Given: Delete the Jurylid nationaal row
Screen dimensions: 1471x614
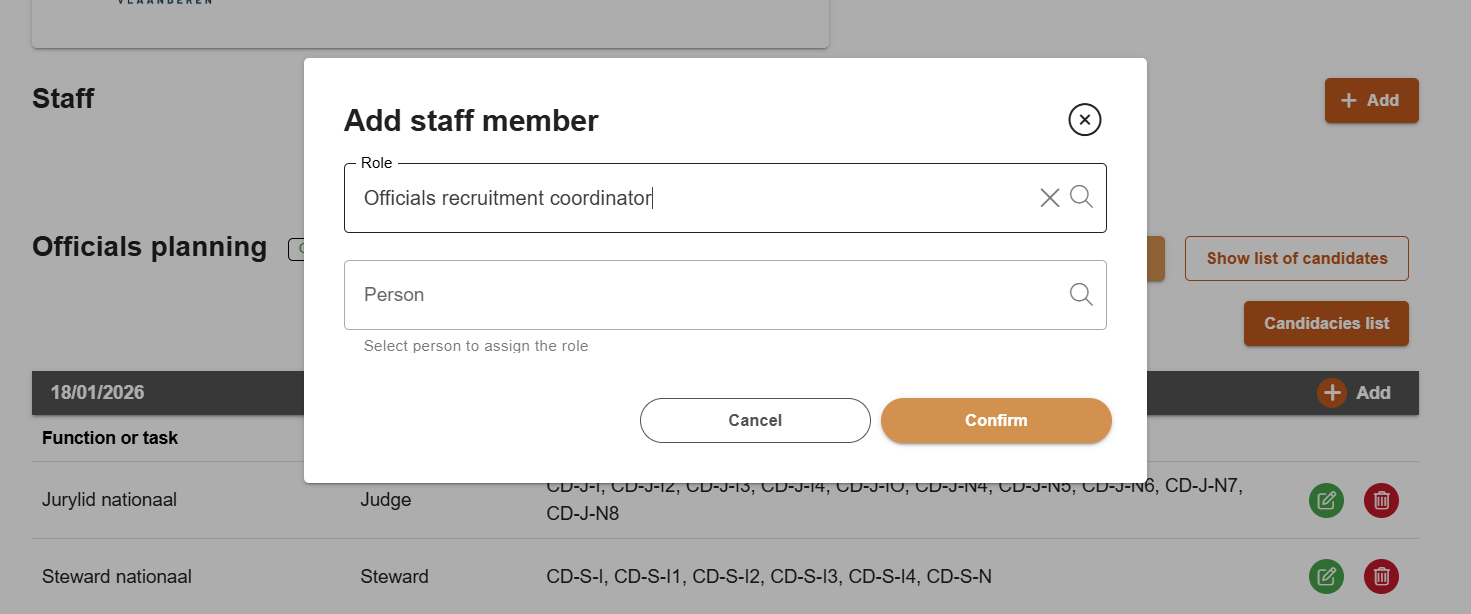Looking at the screenshot, I should pyautogui.click(x=1381, y=500).
